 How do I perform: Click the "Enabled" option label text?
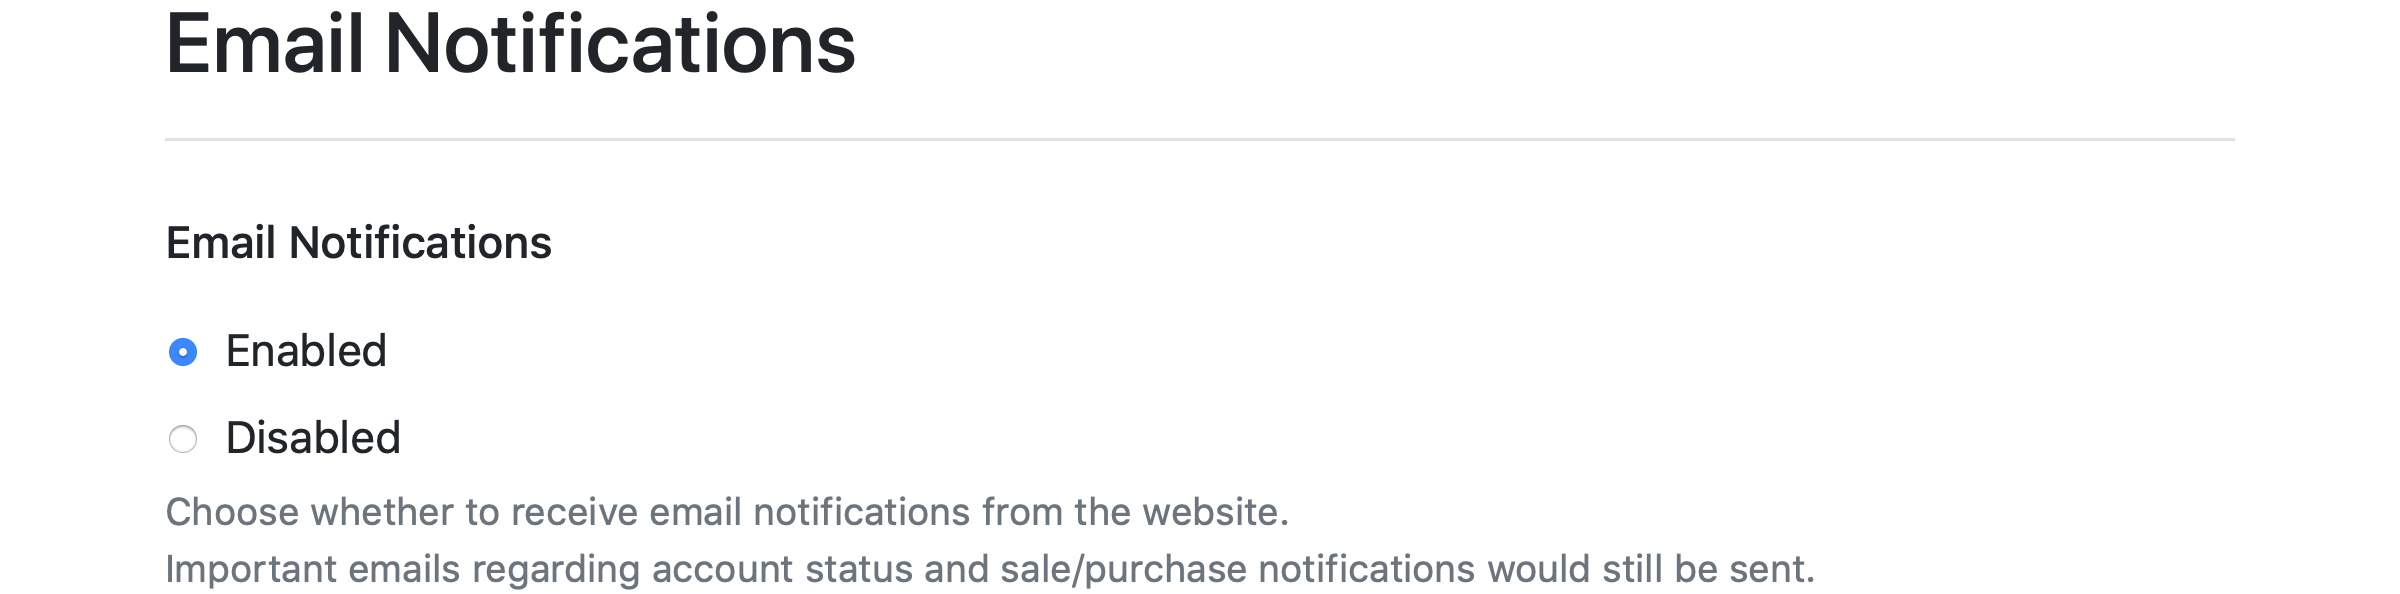pyautogui.click(x=306, y=352)
